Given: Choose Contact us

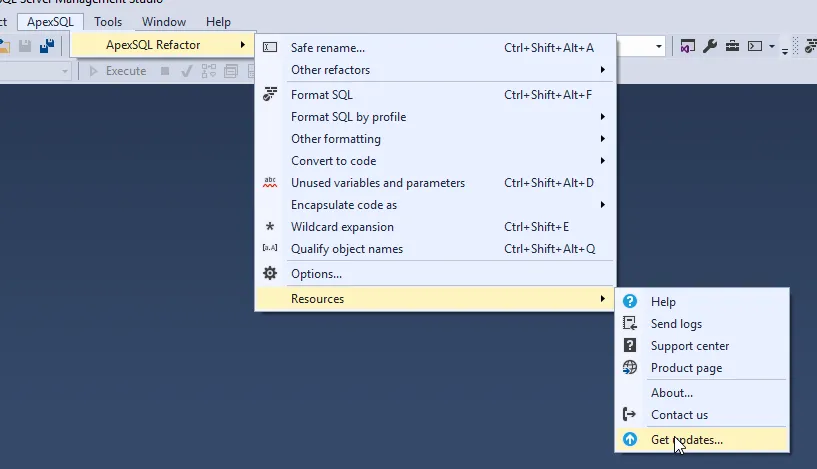Looking at the screenshot, I should click(702, 415).
